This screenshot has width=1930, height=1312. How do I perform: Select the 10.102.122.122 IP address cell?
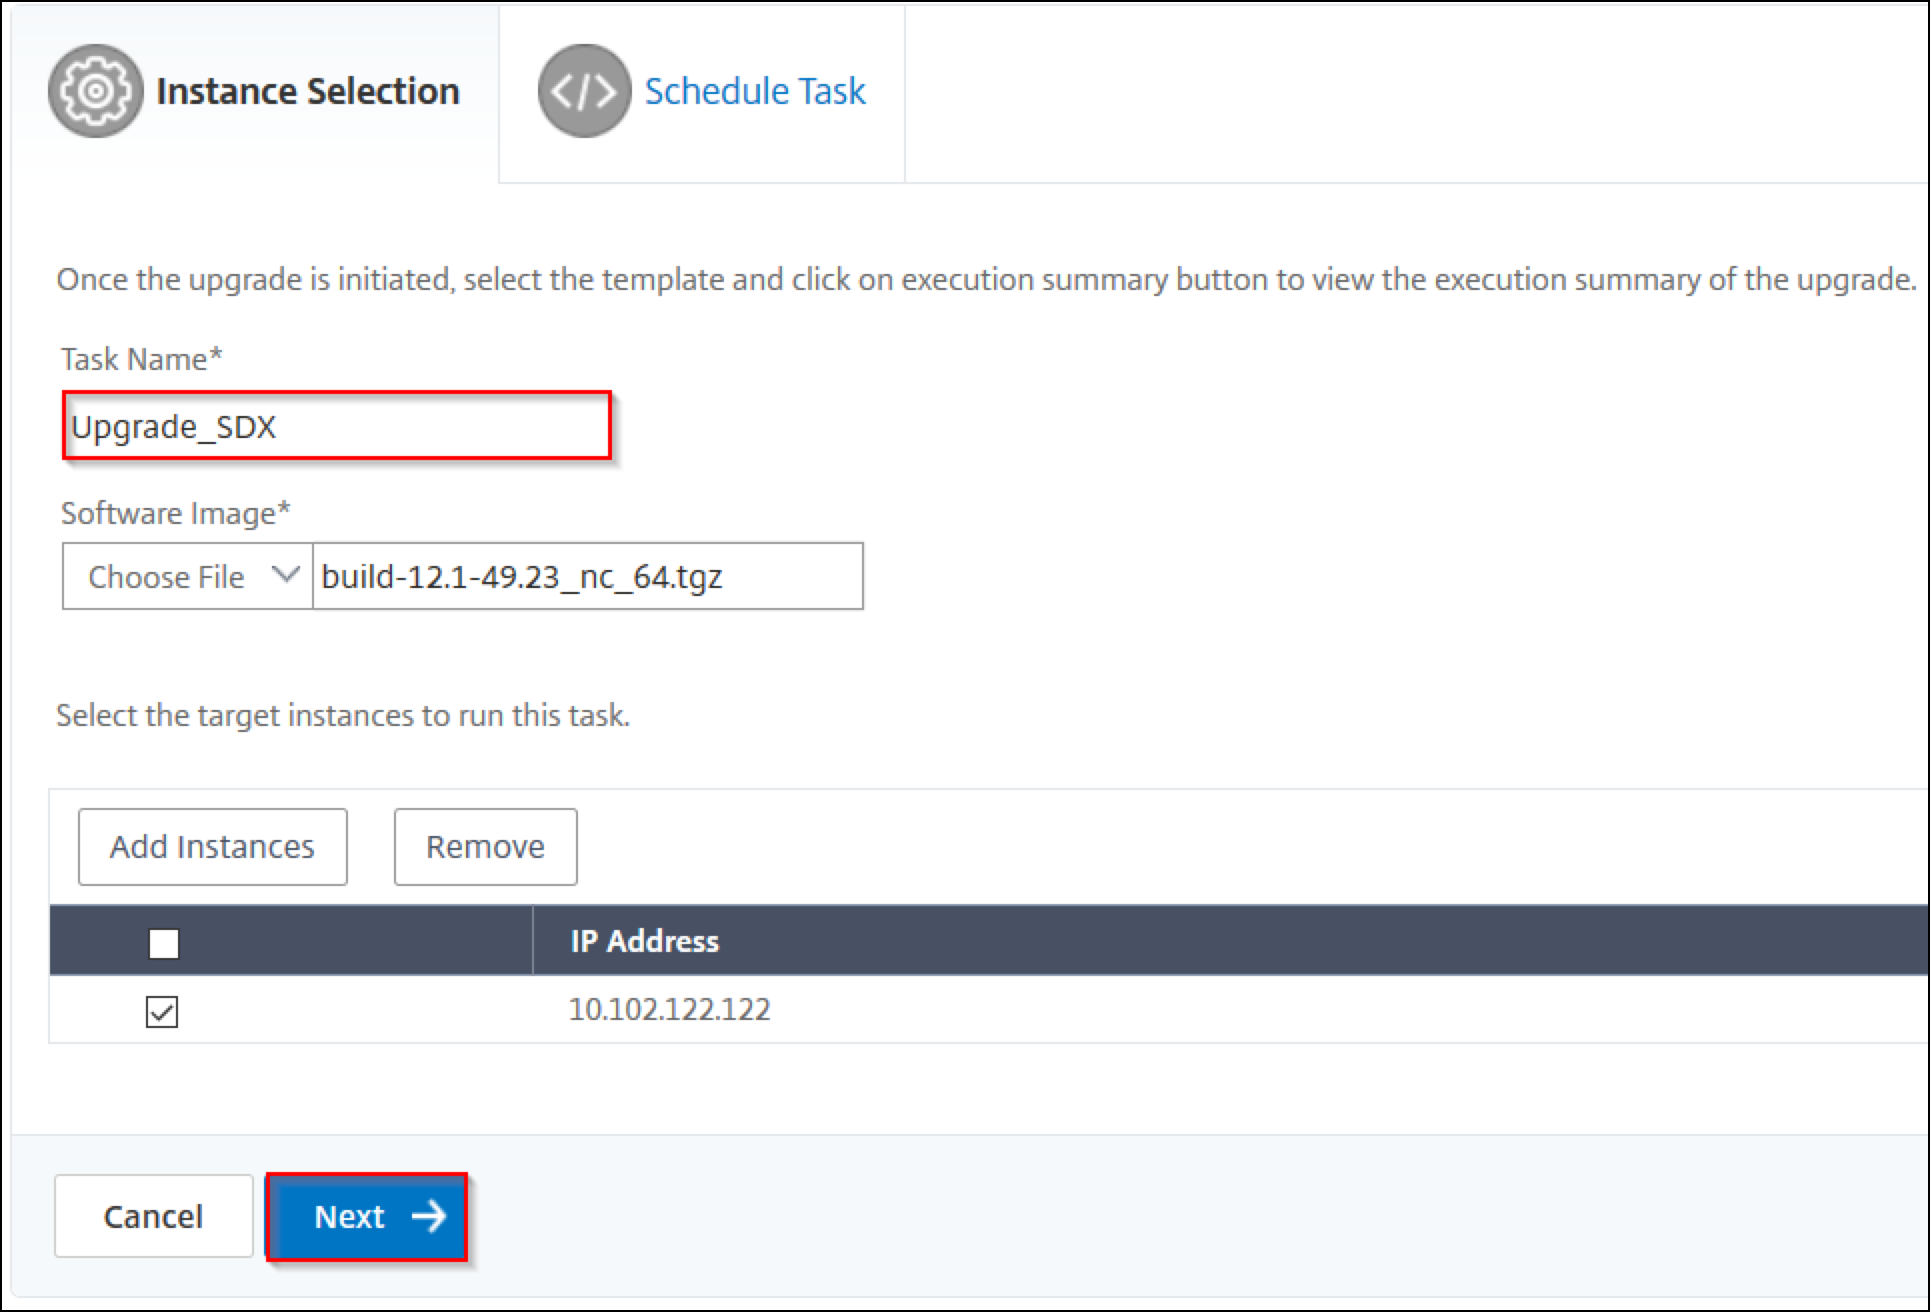click(669, 1010)
